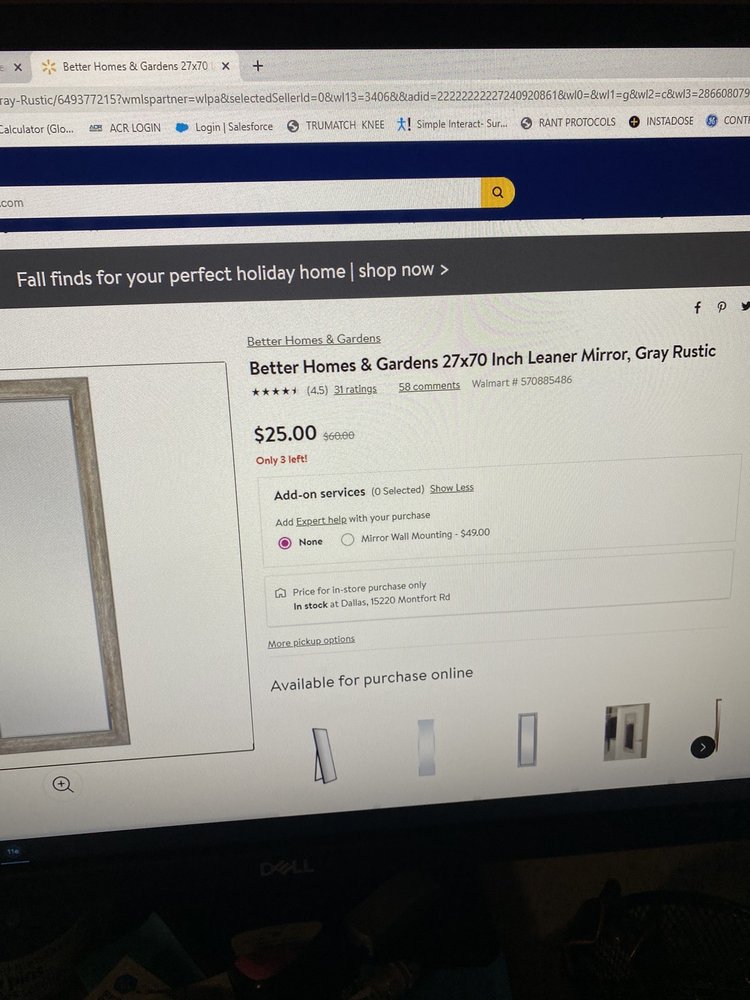Expand More pickup options
Viewport: 750px width, 1000px height.
[x=311, y=641]
